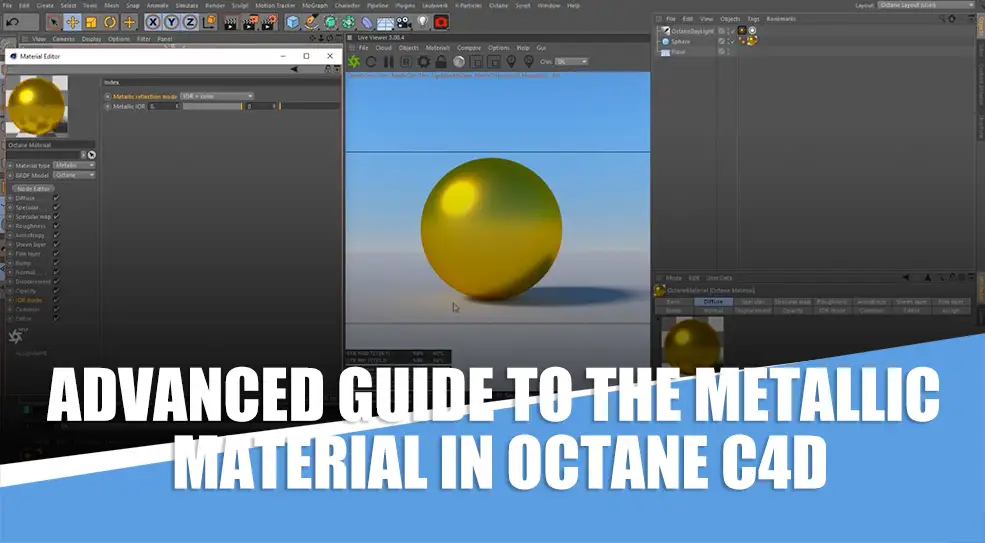Open the Render menu
985x543 pixels.
pyautogui.click(x=215, y=6)
